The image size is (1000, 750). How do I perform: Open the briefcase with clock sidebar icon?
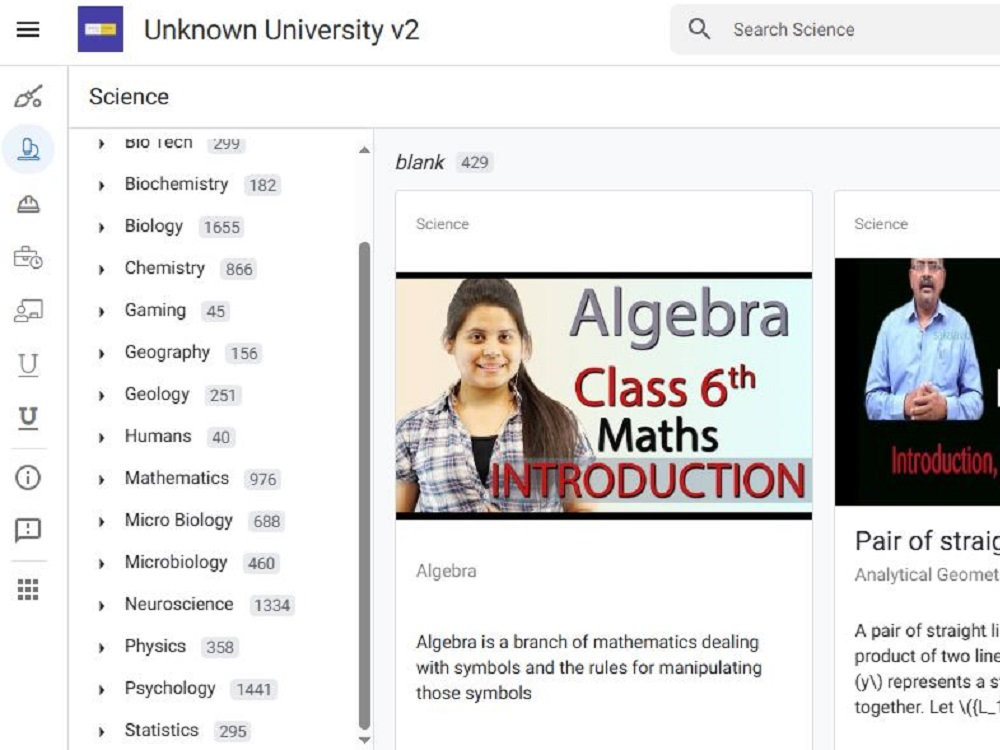tap(28, 258)
